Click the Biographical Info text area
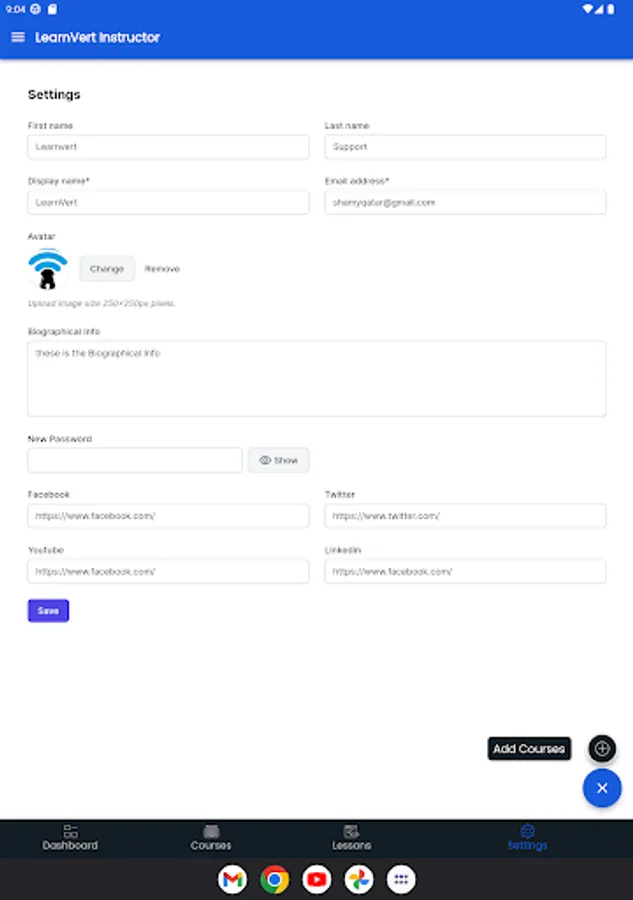Image resolution: width=633 pixels, height=900 pixels. click(x=316, y=378)
